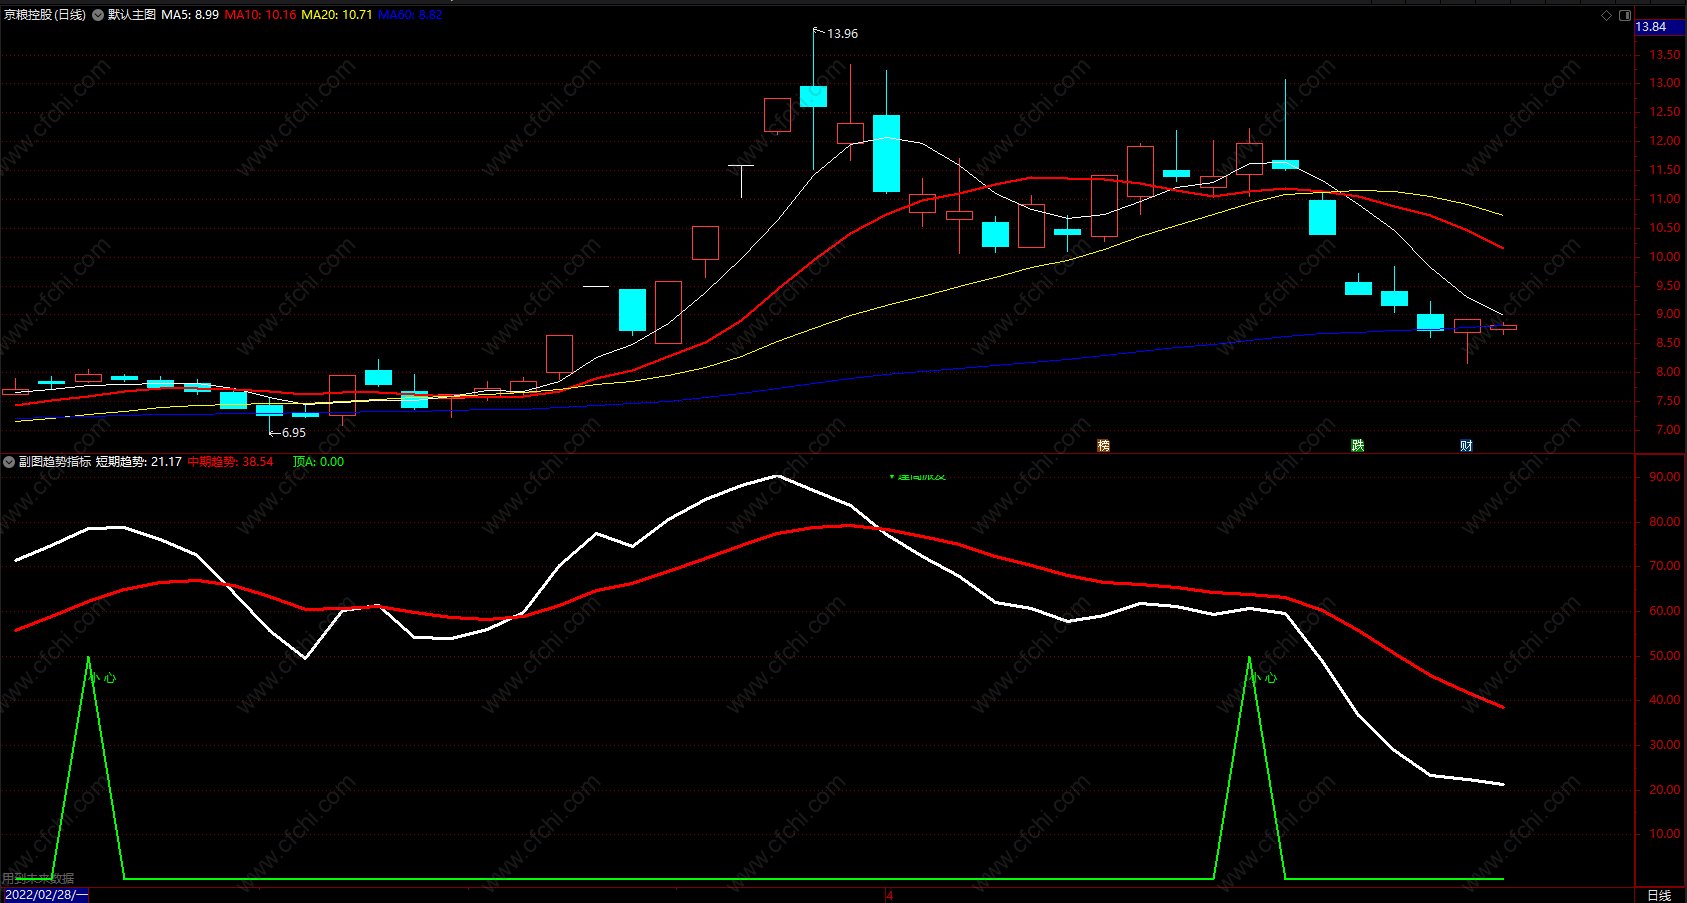Select the MA60: 8.82 label
1687x903 pixels.
click(x=410, y=15)
